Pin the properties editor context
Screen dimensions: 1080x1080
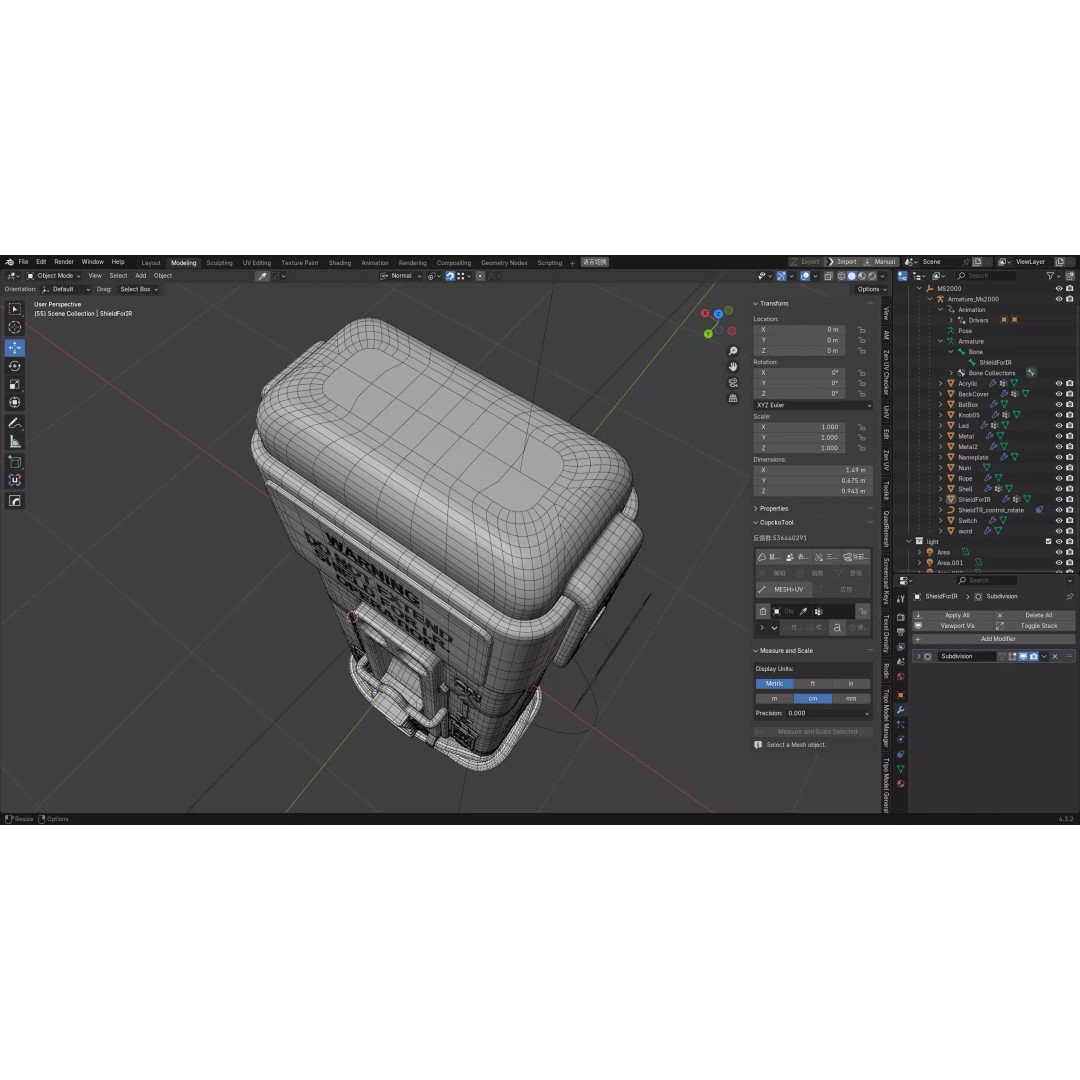(x=1070, y=596)
